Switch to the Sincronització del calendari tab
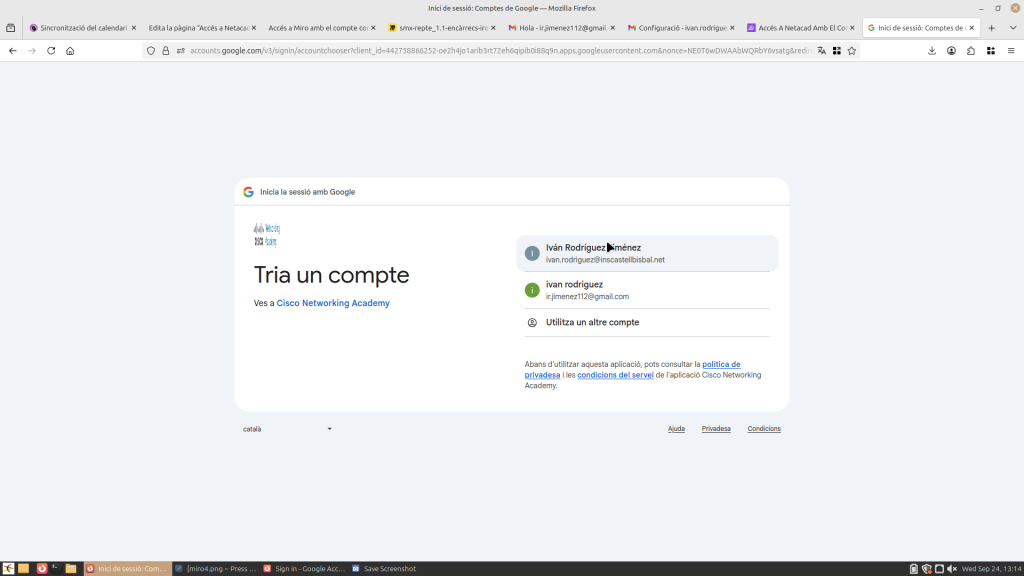The width and height of the screenshot is (1024, 576). pos(82,28)
